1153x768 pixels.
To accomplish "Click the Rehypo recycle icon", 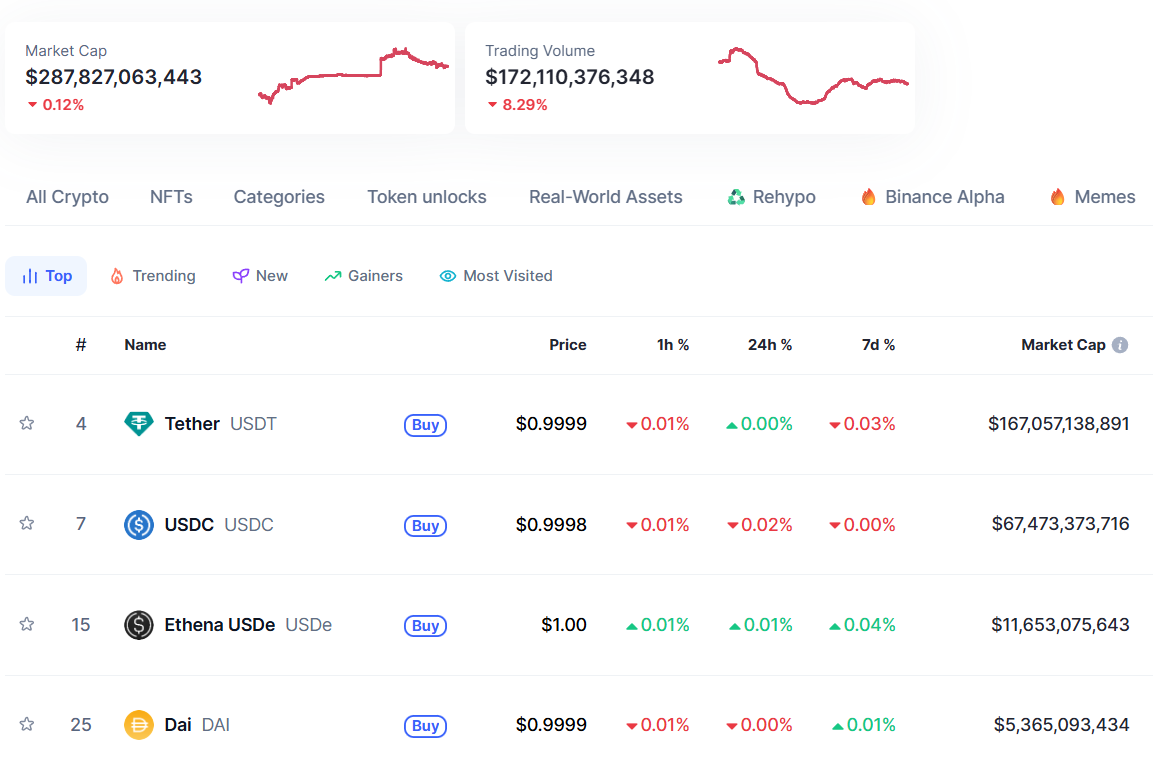I will [x=736, y=197].
